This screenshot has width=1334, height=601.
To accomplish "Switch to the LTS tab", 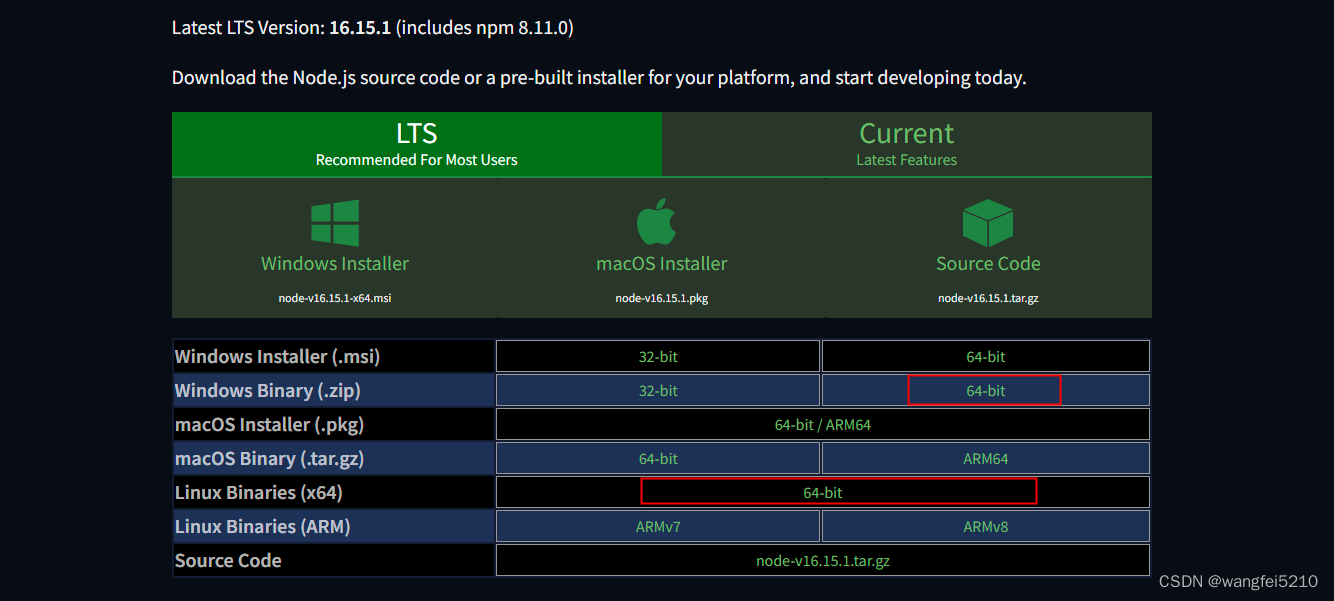I will point(417,144).
